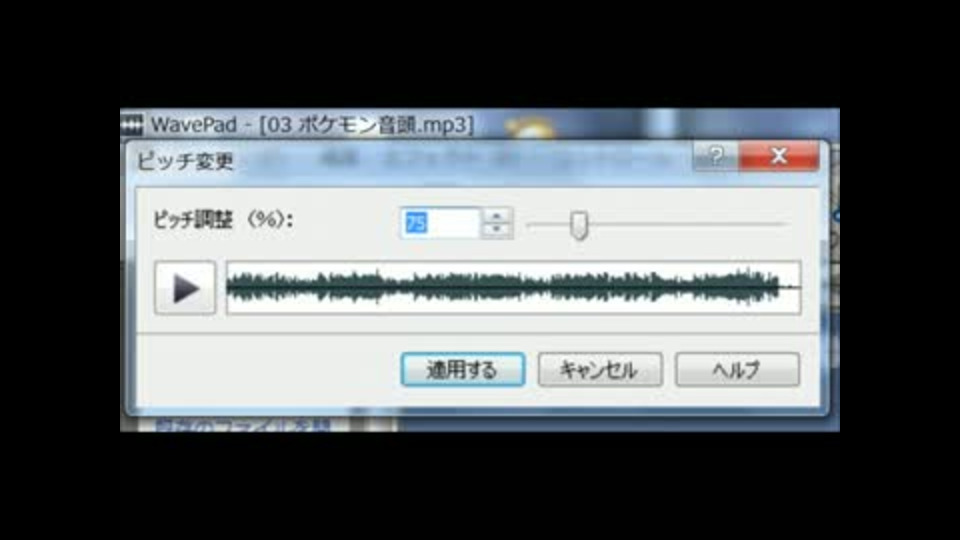Click the pitch percent input field
The width and height of the screenshot is (960, 540).
coord(440,223)
